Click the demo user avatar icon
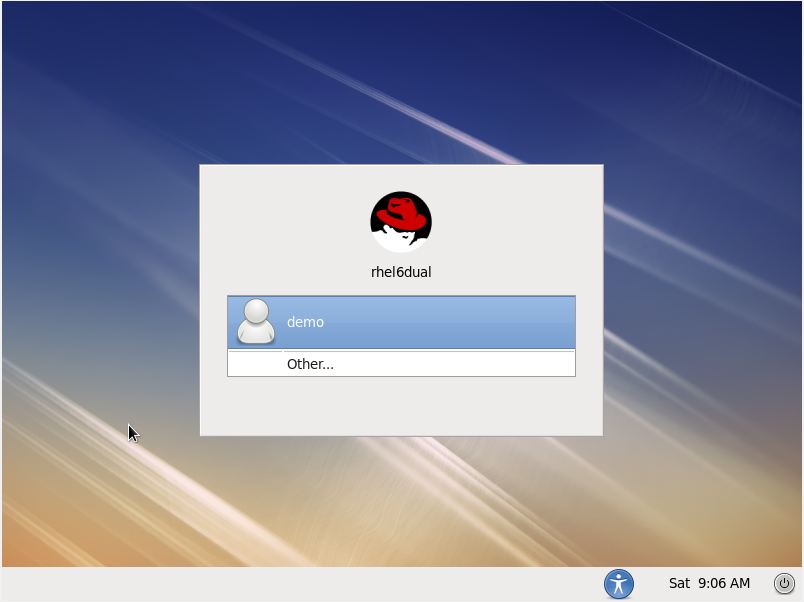Screen dimensions: 804x602 pos(256,322)
